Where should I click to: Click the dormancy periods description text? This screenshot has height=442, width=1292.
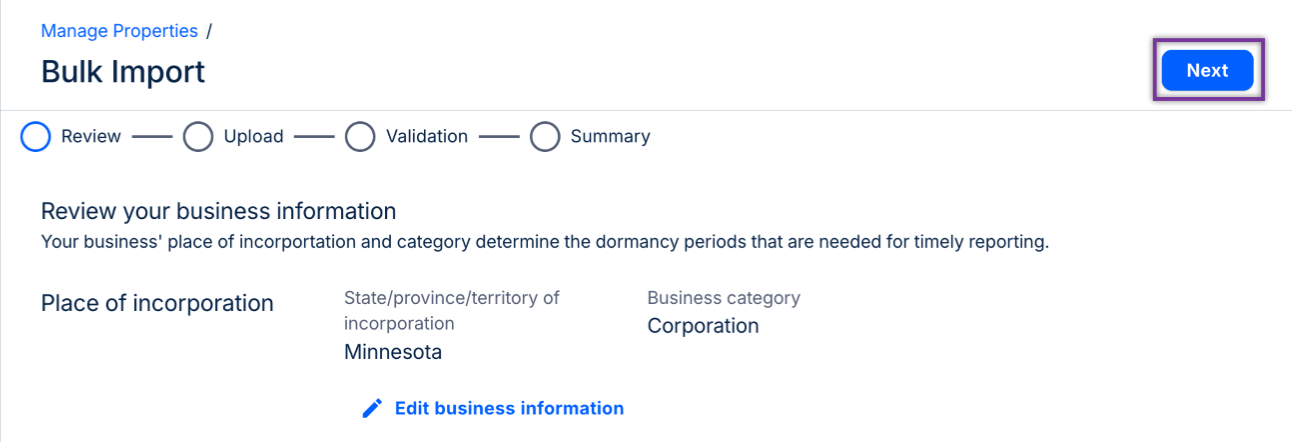point(545,243)
